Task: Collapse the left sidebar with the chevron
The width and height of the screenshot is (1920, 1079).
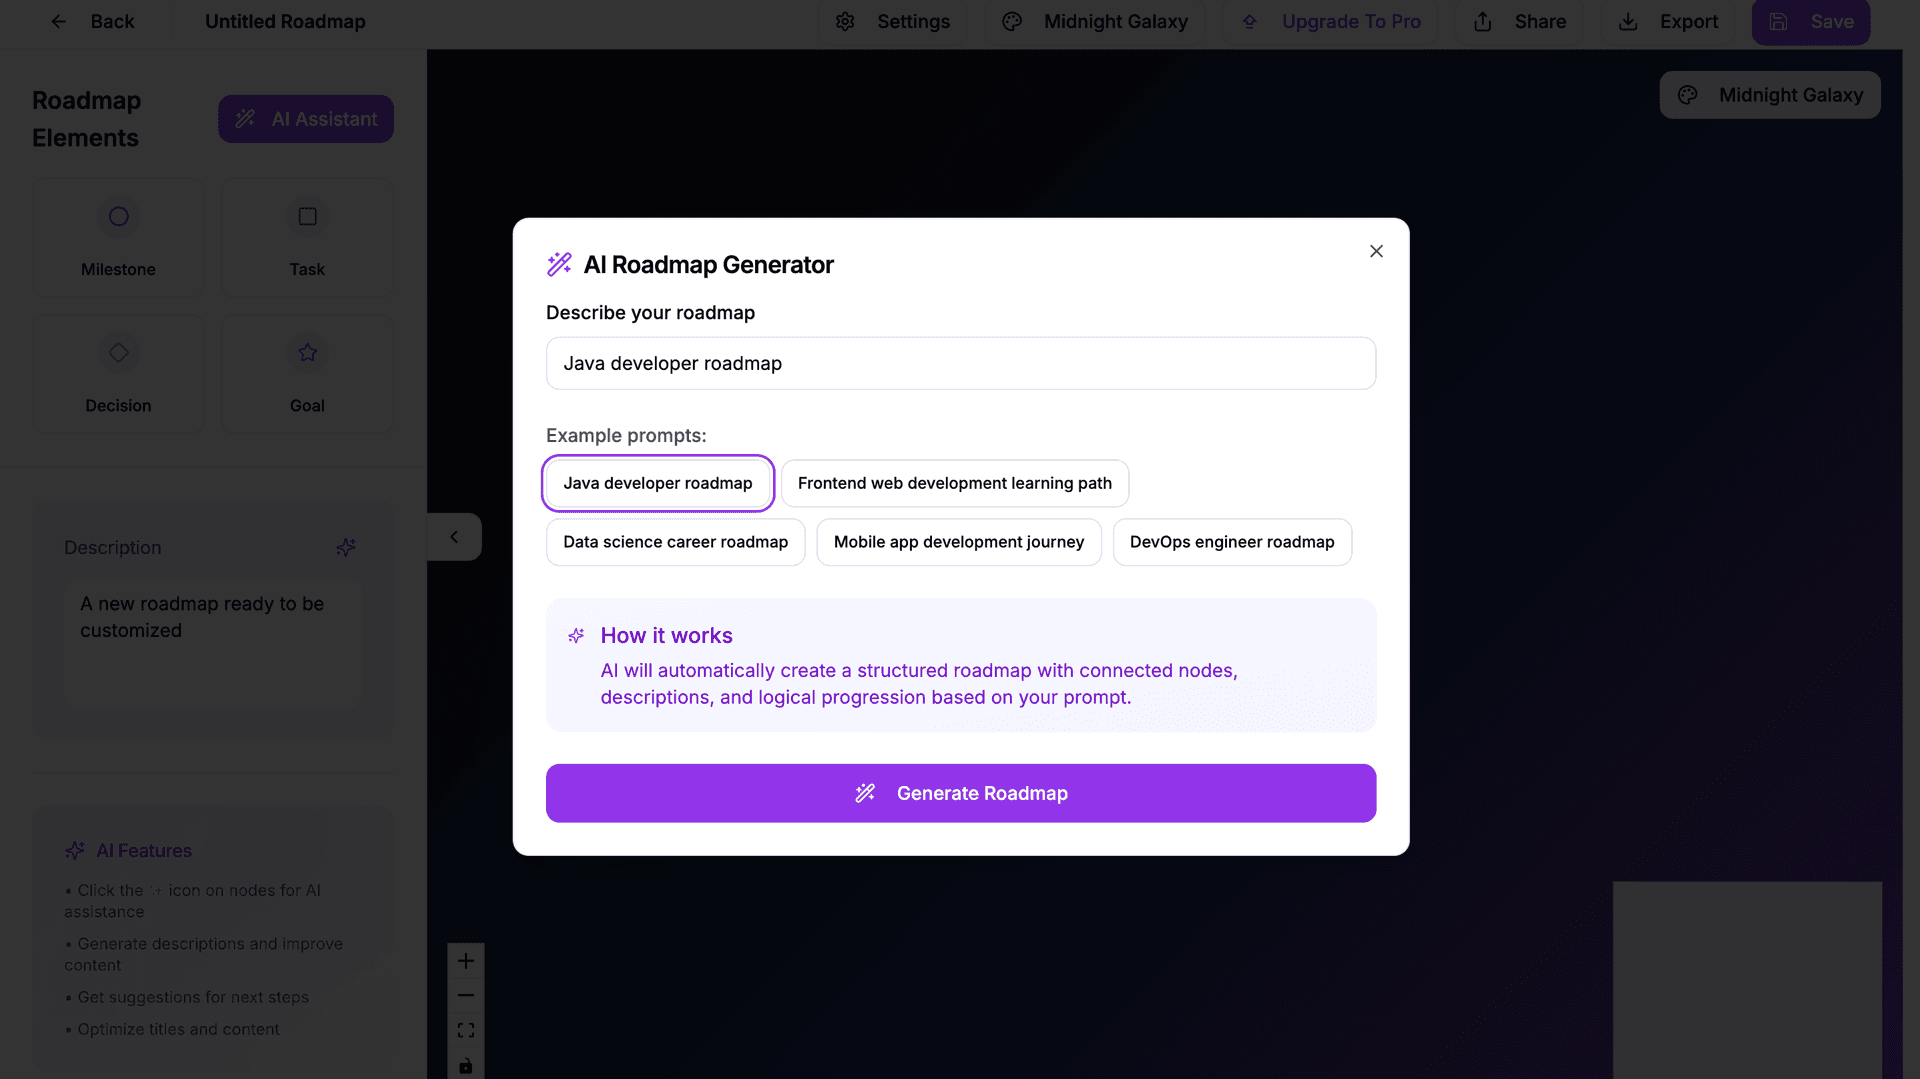Action: pos(455,536)
